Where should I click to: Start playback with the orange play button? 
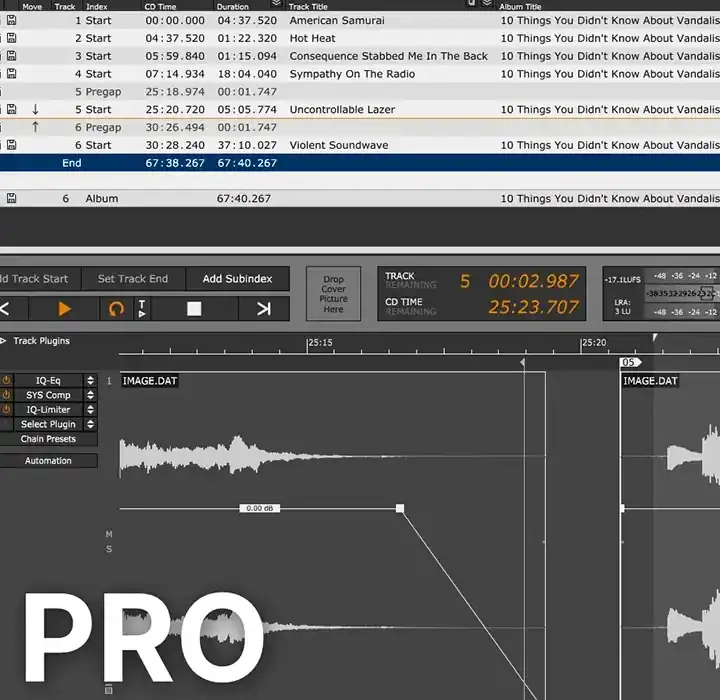pos(64,309)
